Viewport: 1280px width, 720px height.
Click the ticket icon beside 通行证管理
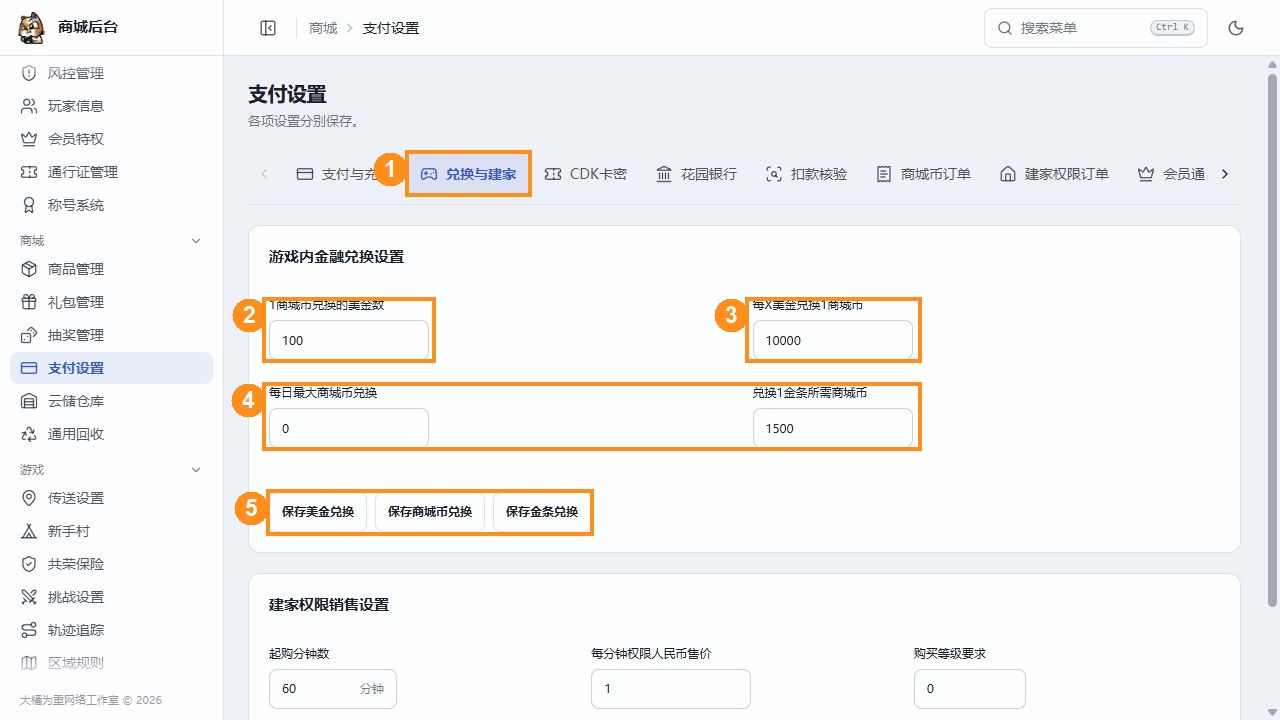[29, 172]
